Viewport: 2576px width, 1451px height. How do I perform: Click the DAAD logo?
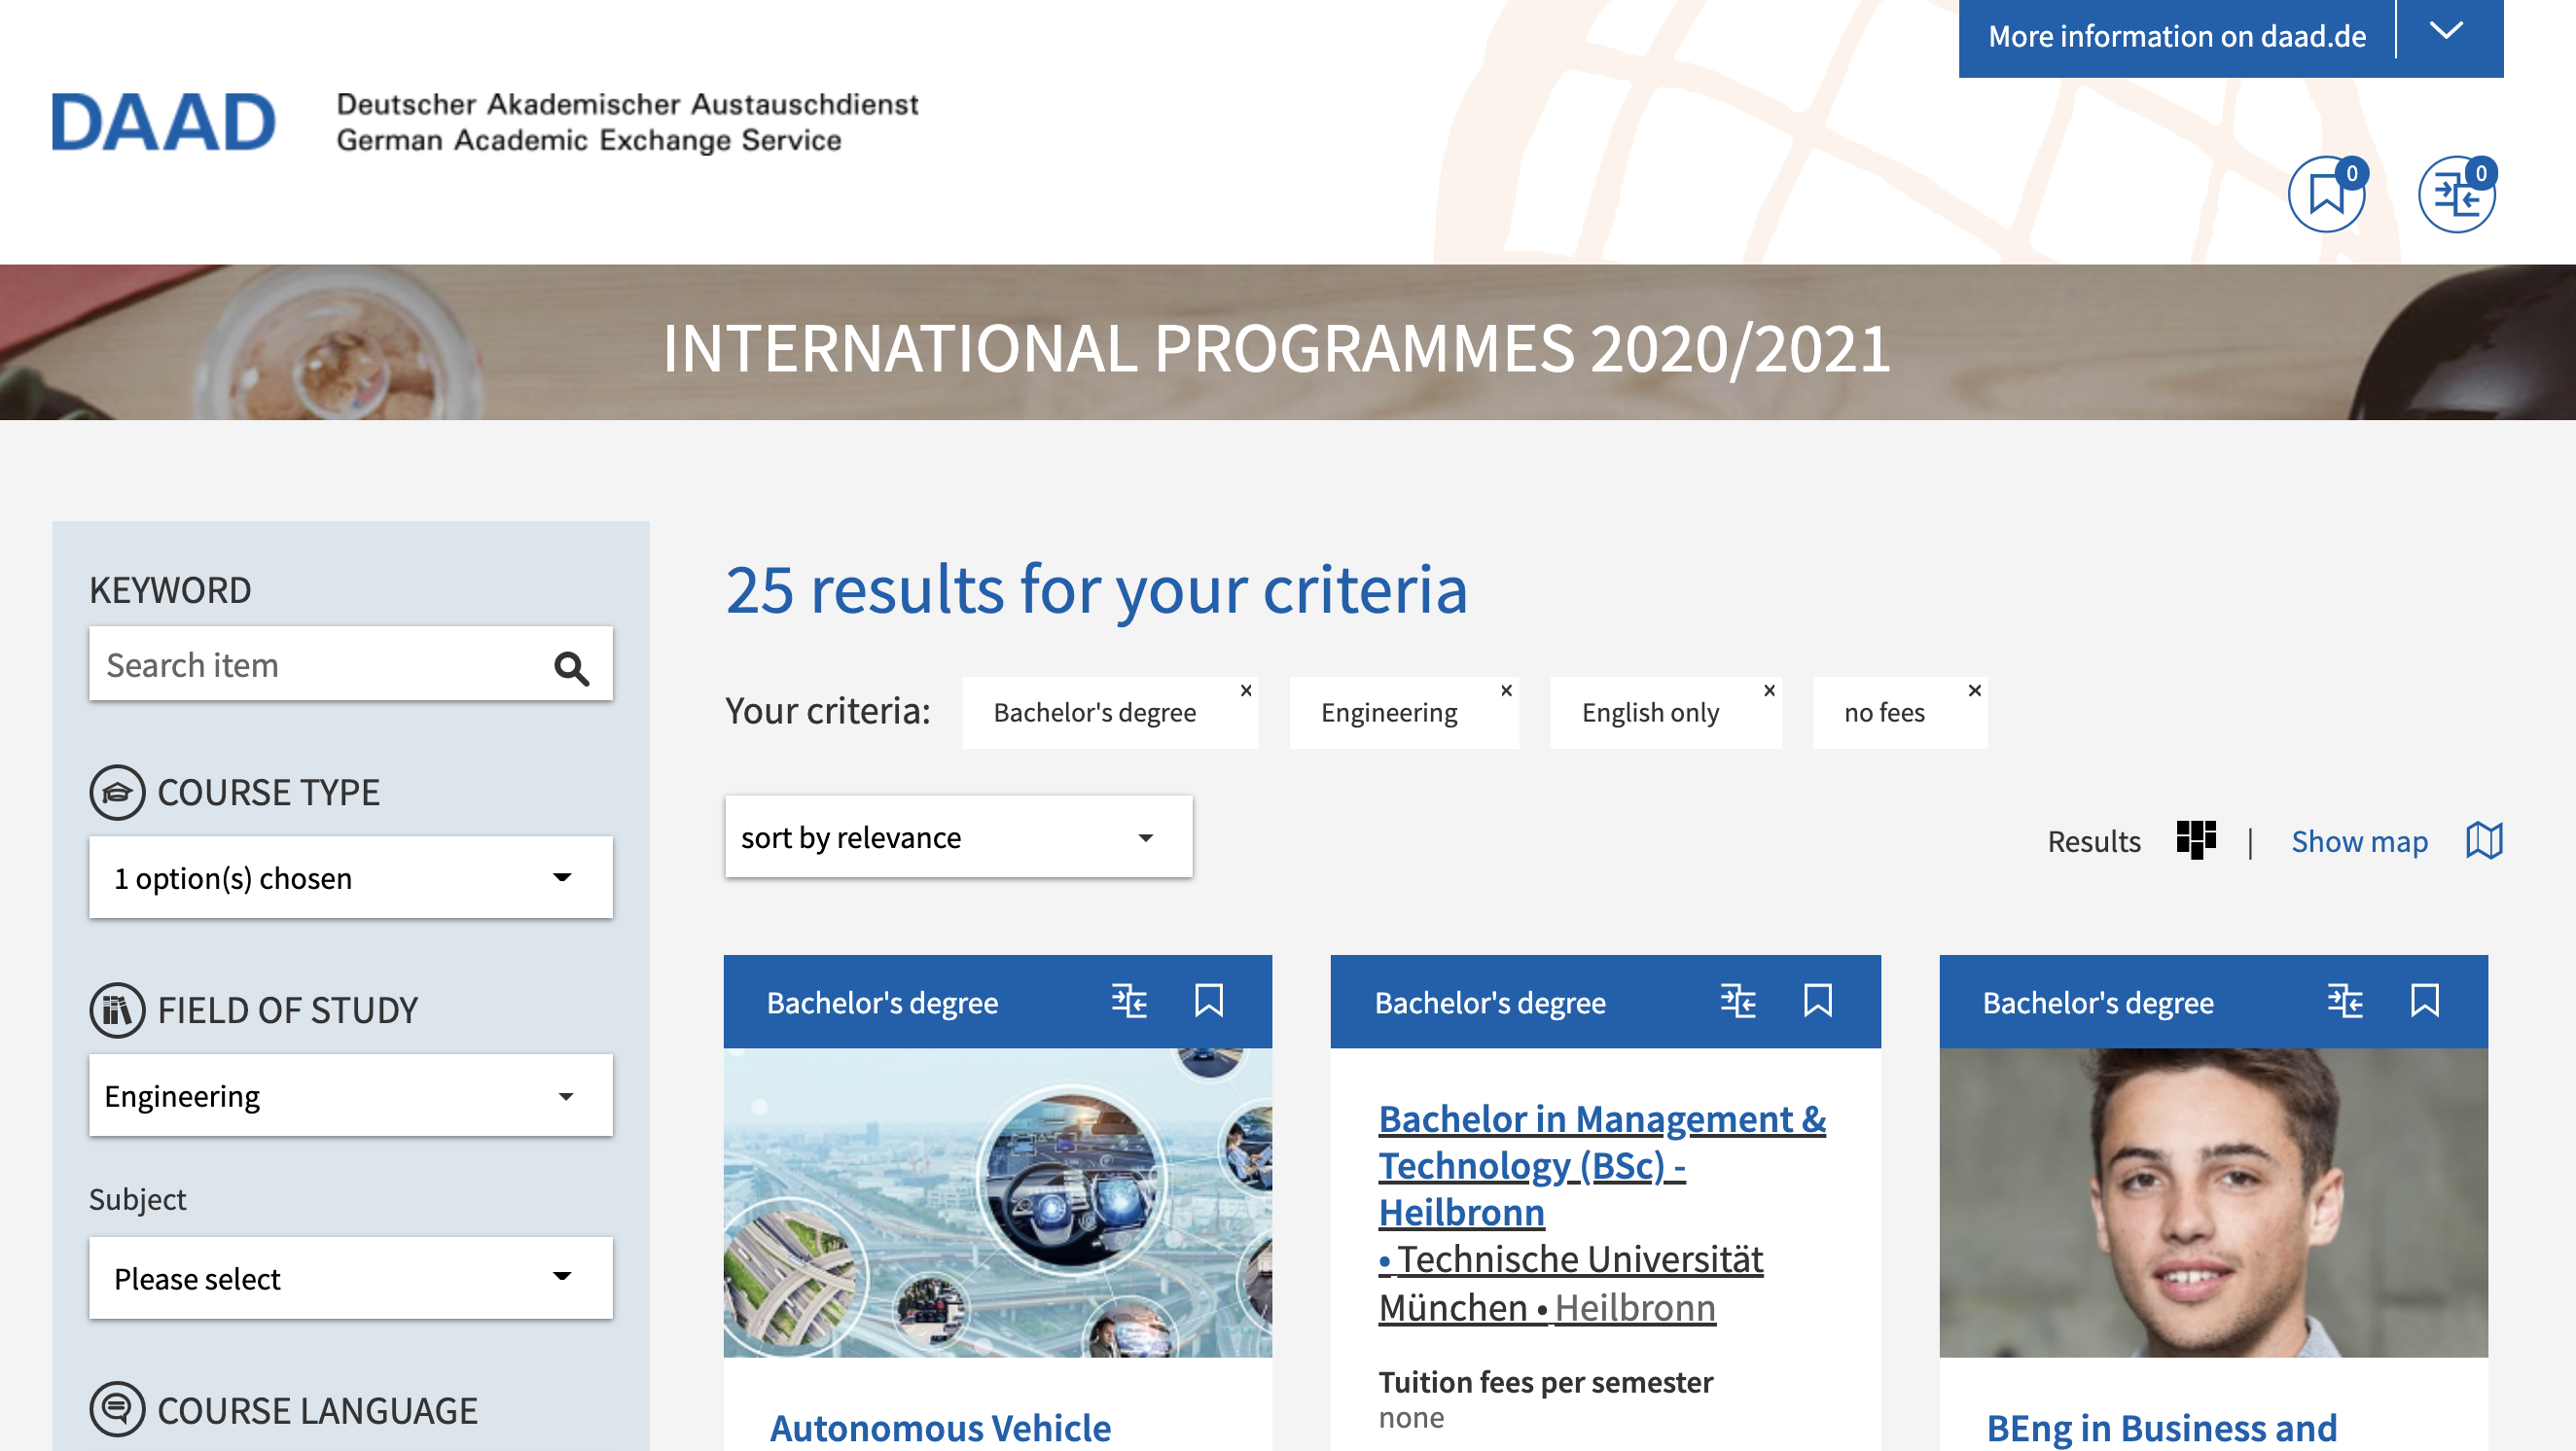163,122
